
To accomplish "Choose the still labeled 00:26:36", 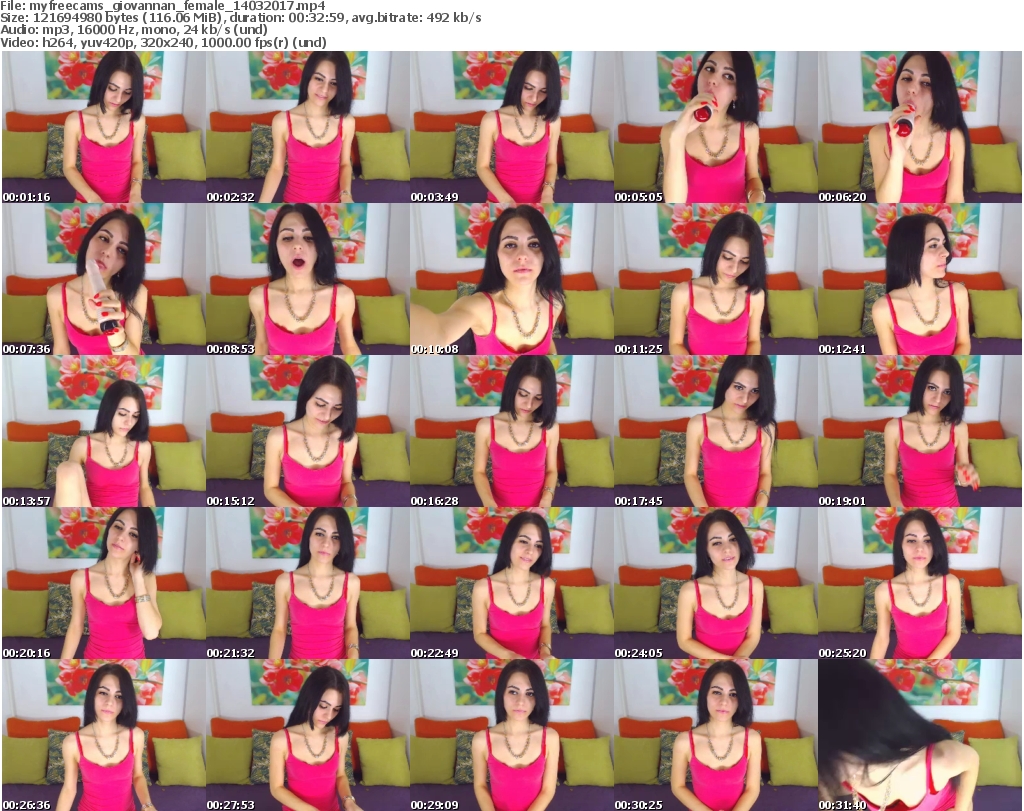I will 104,735.
